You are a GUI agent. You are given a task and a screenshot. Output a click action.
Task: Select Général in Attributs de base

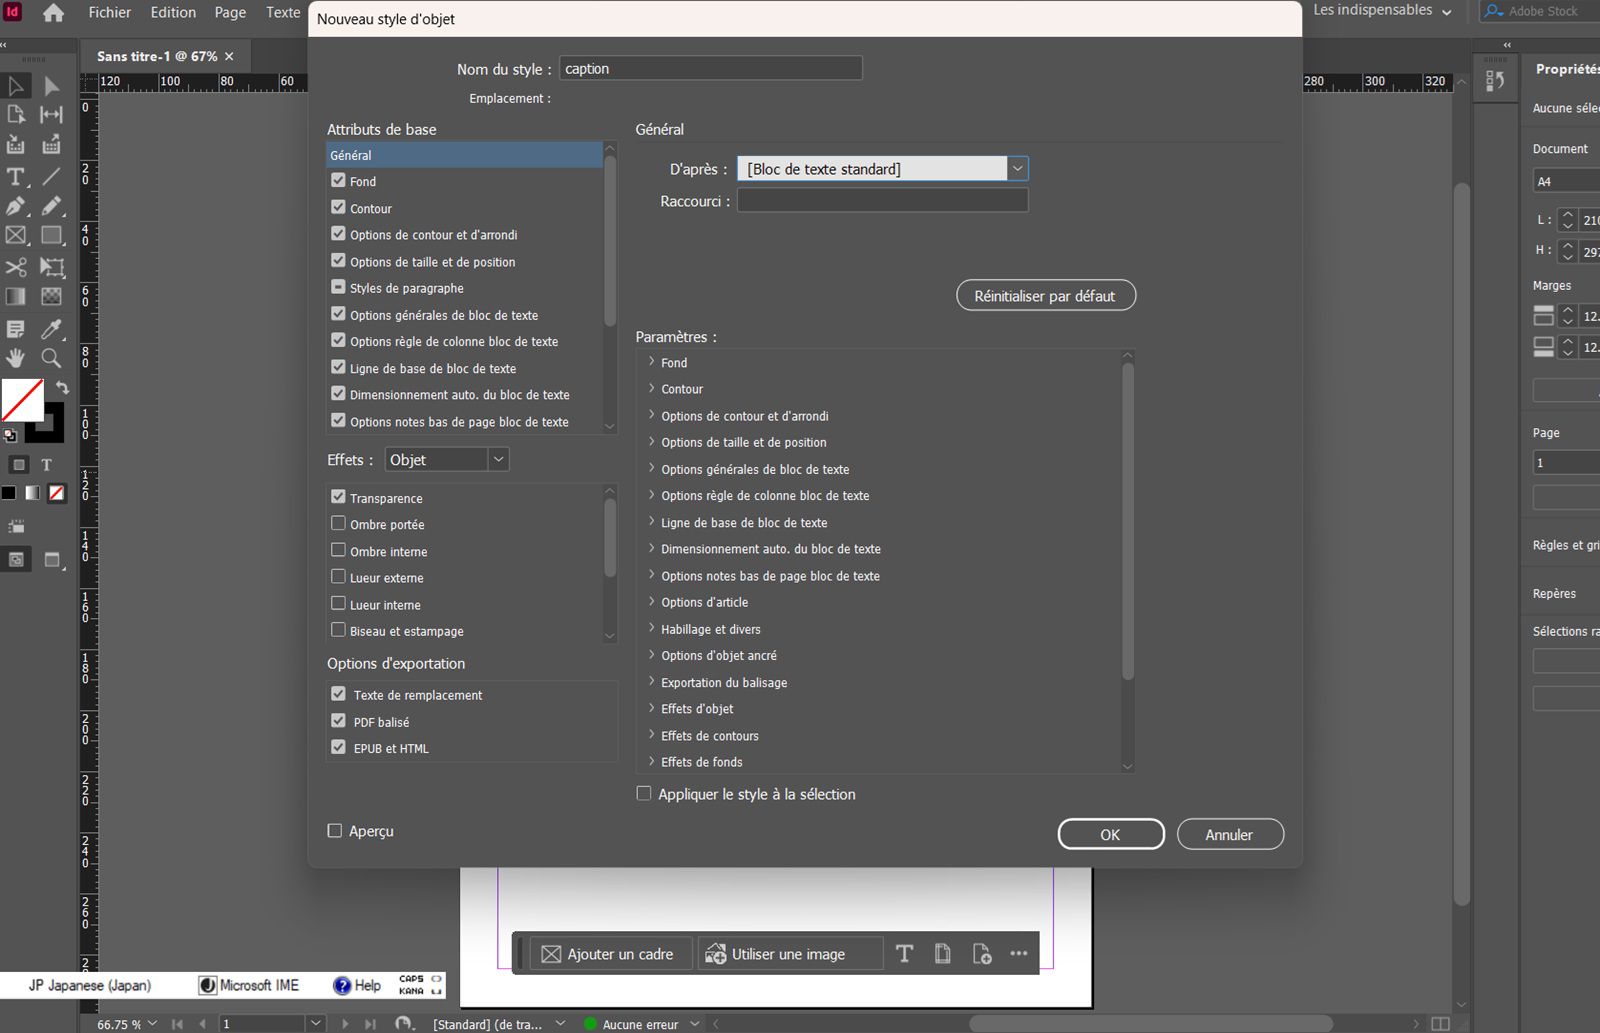[x=465, y=155]
